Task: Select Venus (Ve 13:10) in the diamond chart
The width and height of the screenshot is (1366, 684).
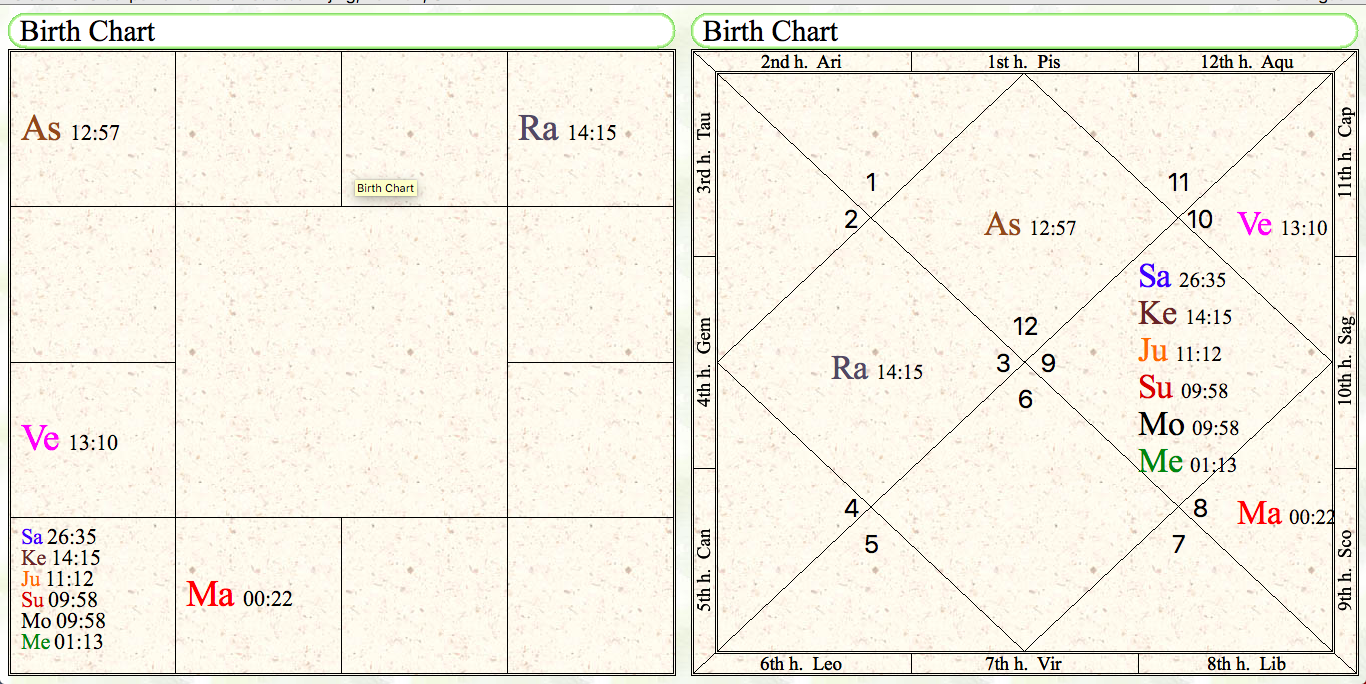Action: pyautogui.click(x=1281, y=225)
